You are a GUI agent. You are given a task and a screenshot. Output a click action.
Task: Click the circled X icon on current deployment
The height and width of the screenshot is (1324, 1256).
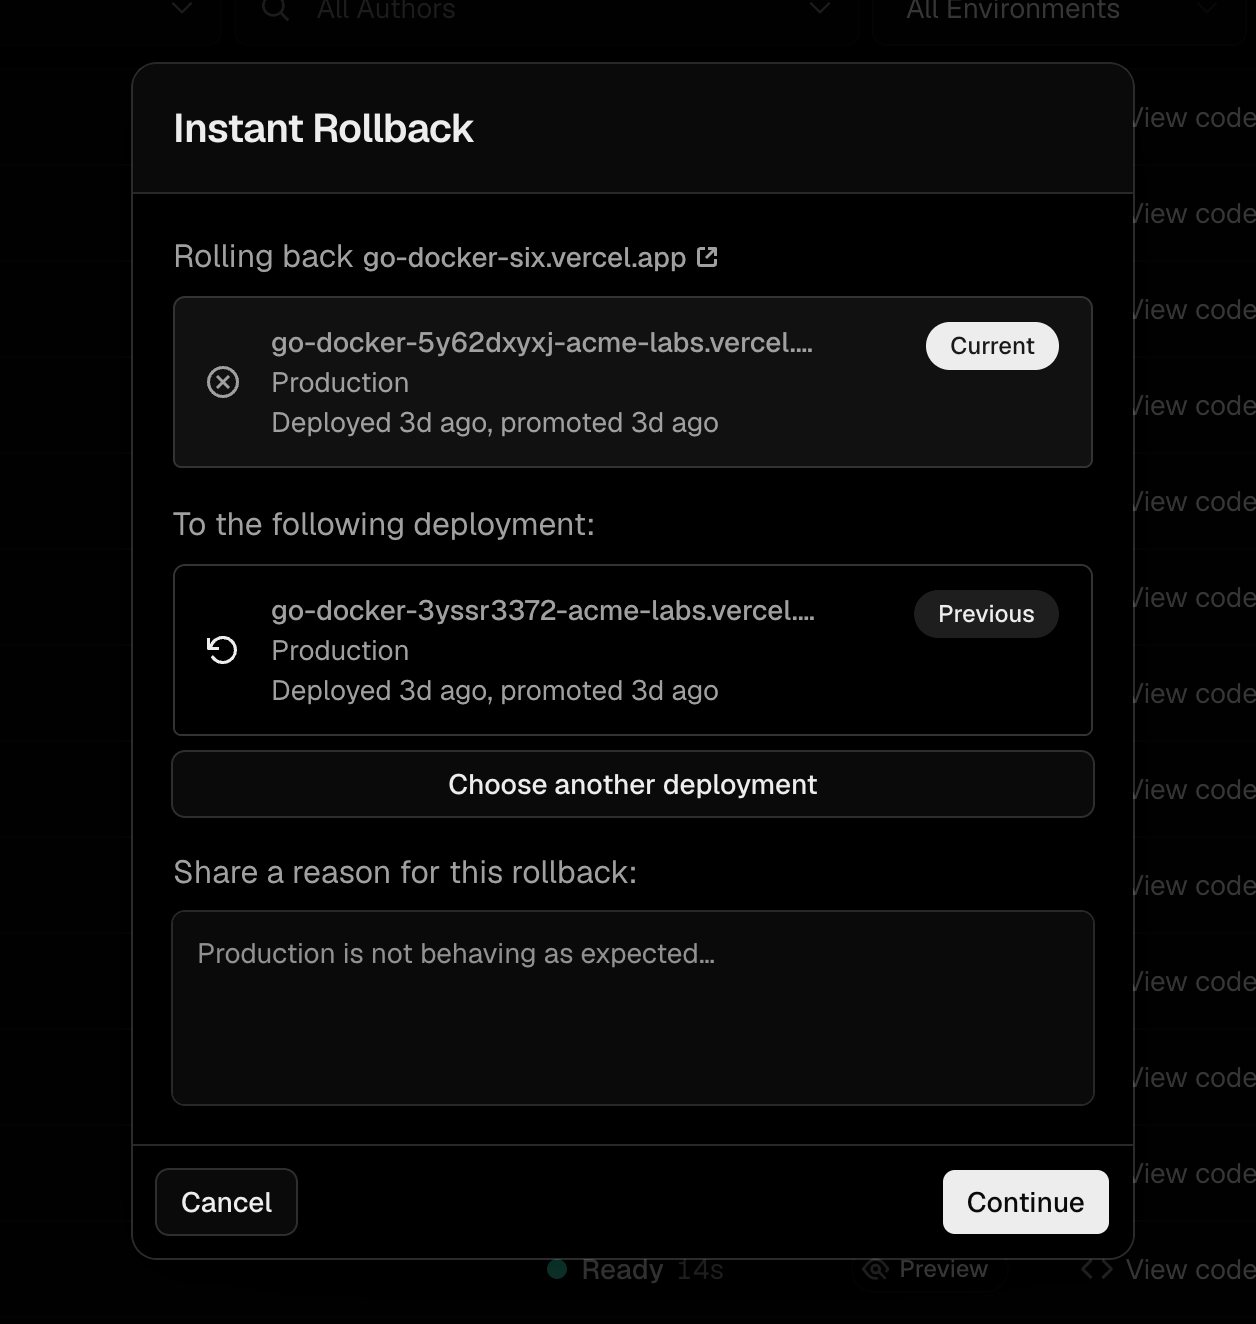[223, 382]
